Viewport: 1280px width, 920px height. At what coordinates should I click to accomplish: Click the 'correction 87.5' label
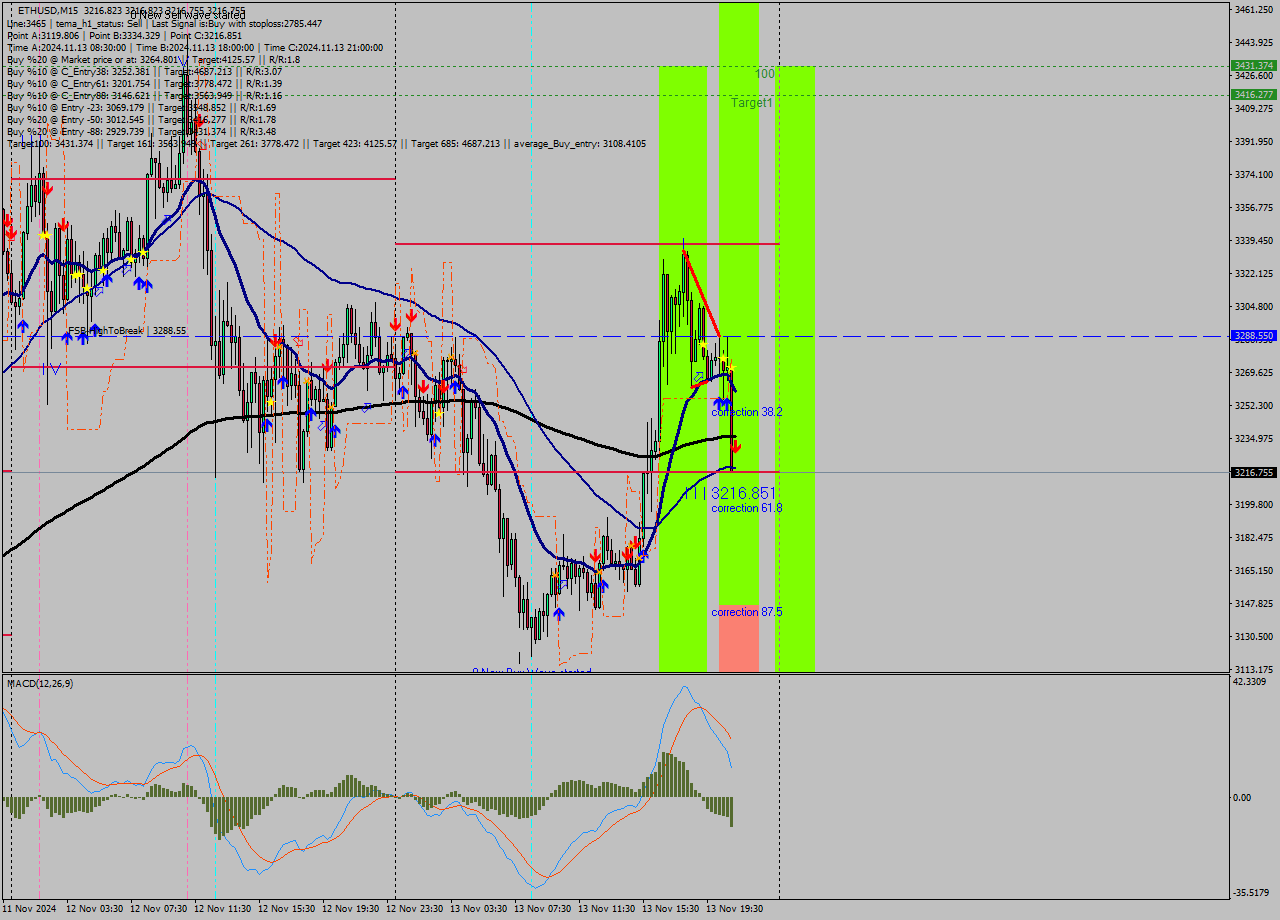click(x=747, y=612)
